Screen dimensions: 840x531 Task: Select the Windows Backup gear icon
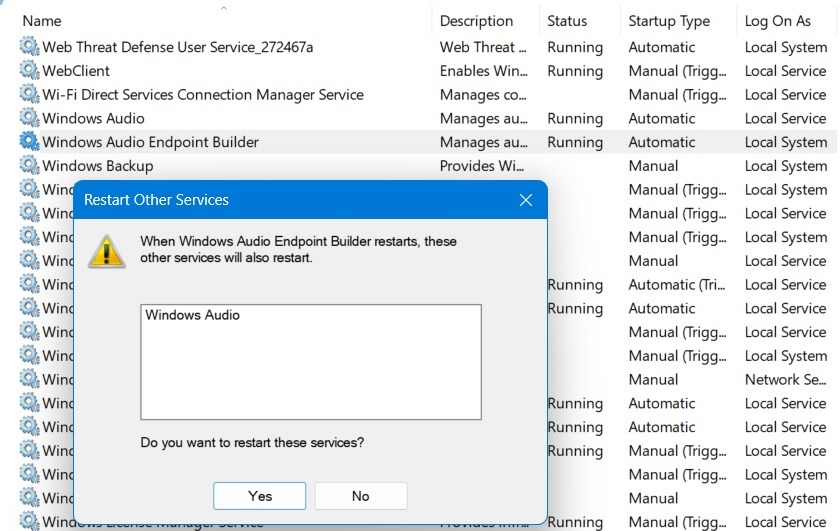29,165
